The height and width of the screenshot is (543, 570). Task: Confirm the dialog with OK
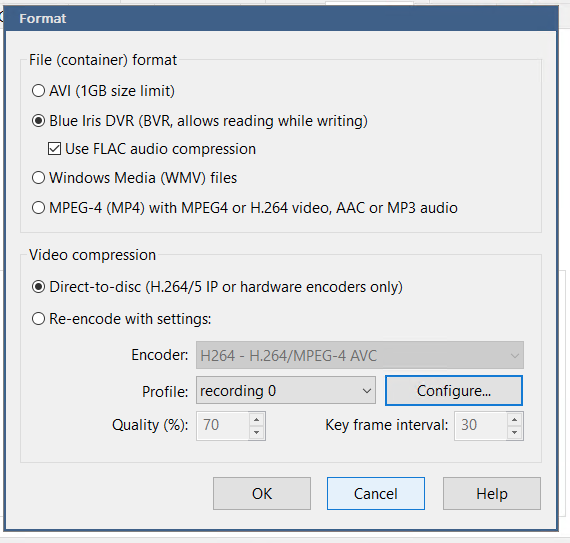click(x=262, y=494)
